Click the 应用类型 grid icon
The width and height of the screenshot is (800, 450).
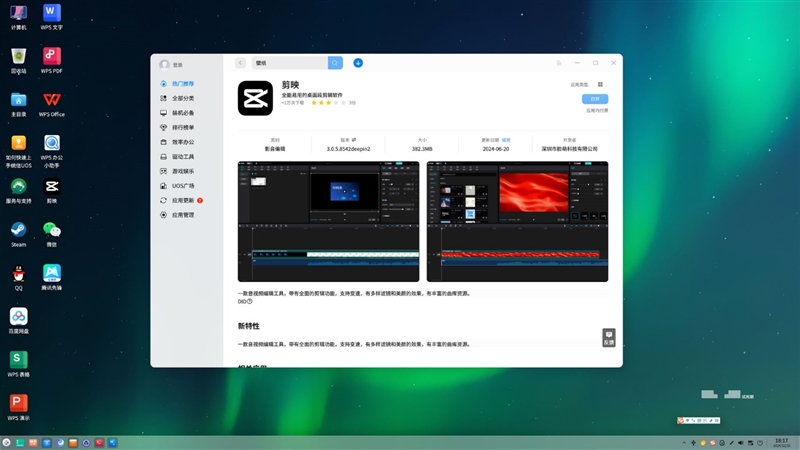[x=600, y=85]
